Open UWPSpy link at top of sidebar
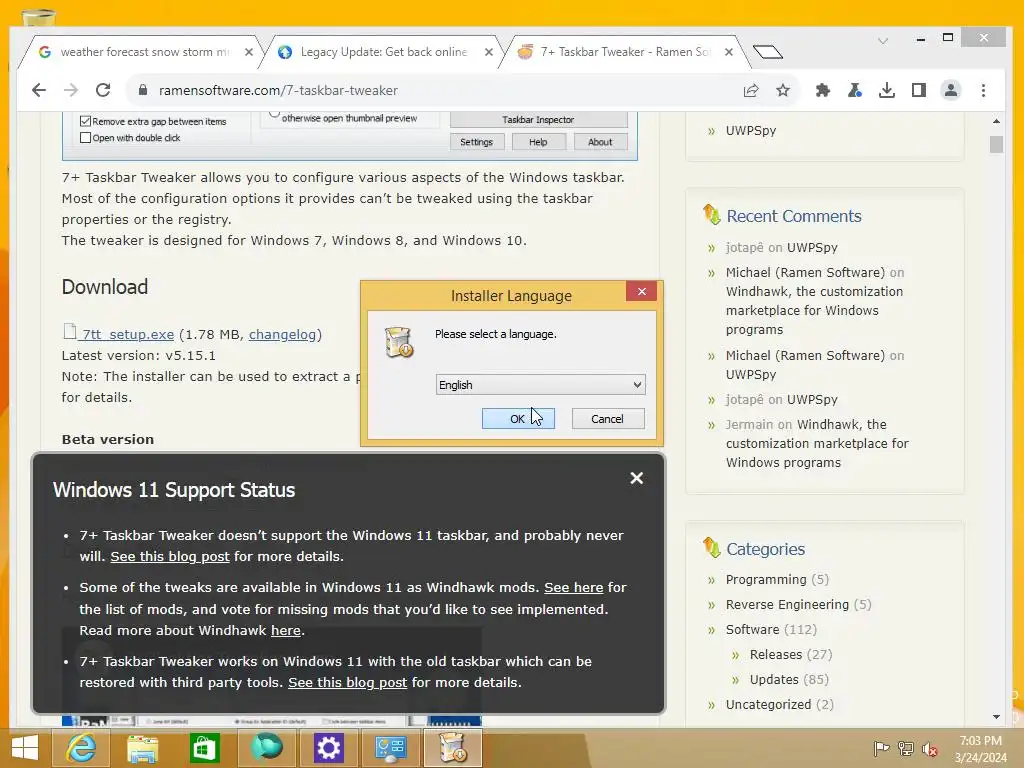 click(x=751, y=130)
